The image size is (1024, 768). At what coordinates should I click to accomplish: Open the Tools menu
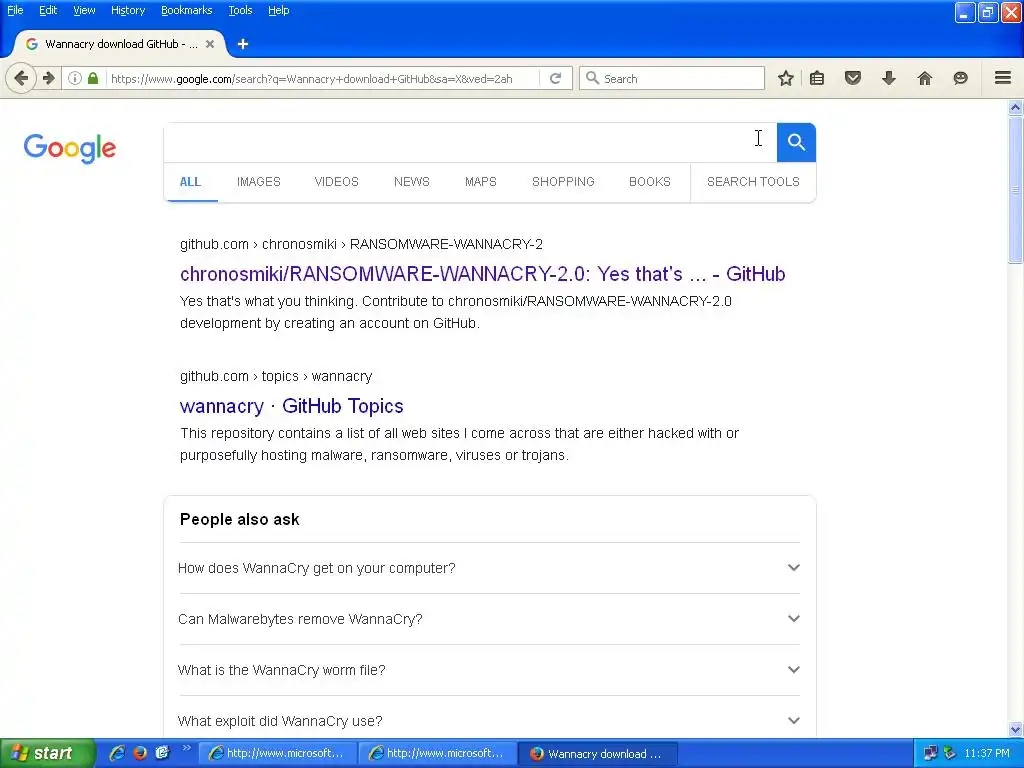(x=240, y=10)
